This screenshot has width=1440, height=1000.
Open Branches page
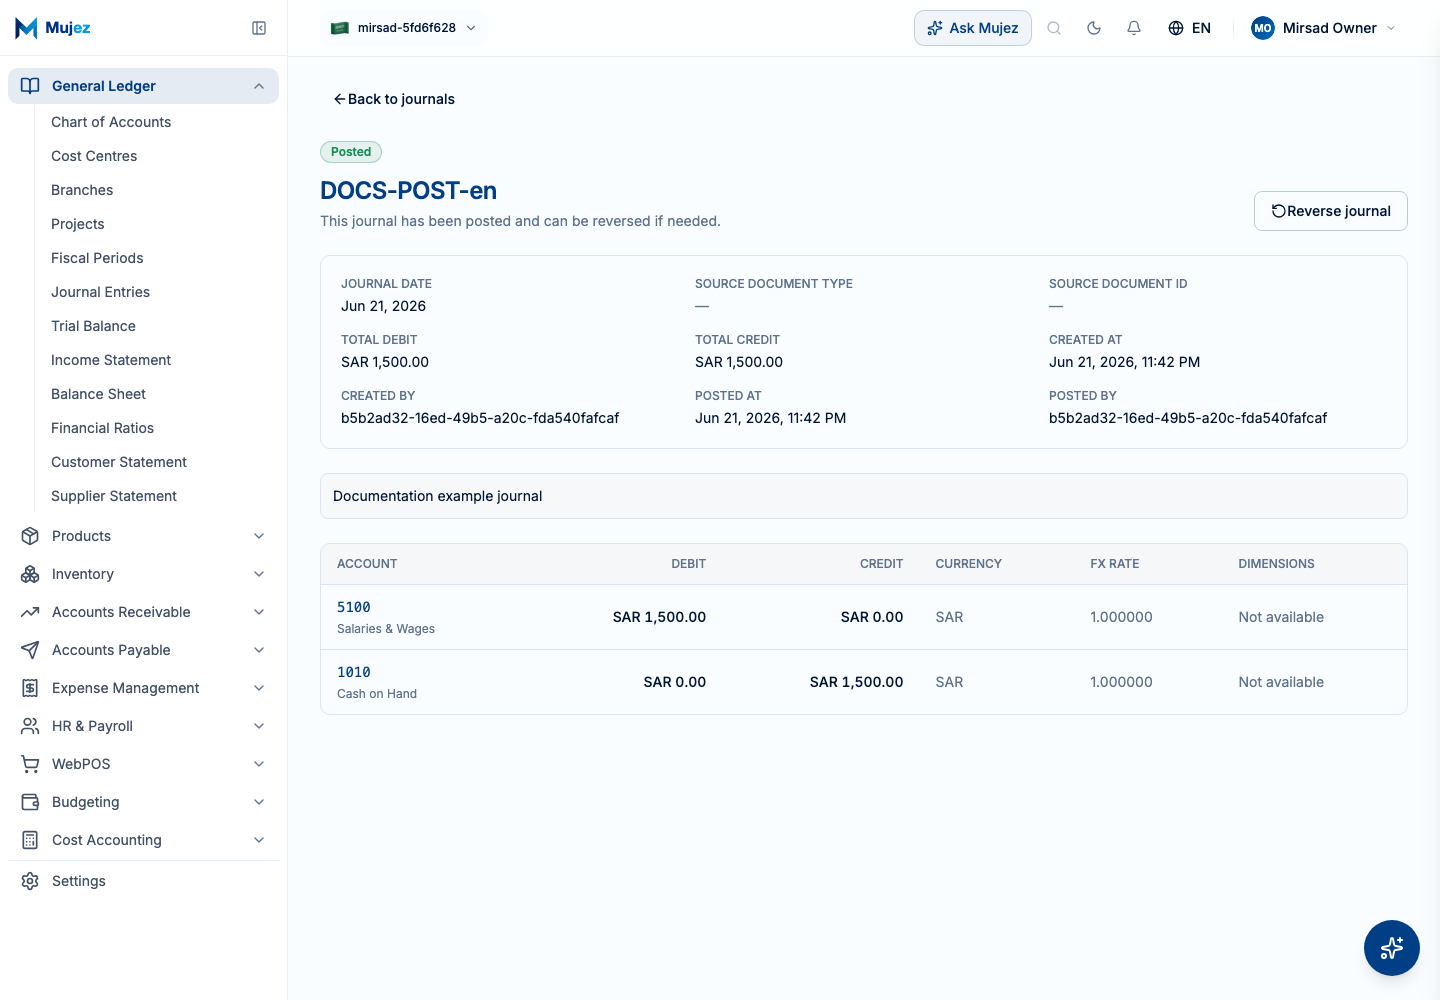[x=82, y=190]
